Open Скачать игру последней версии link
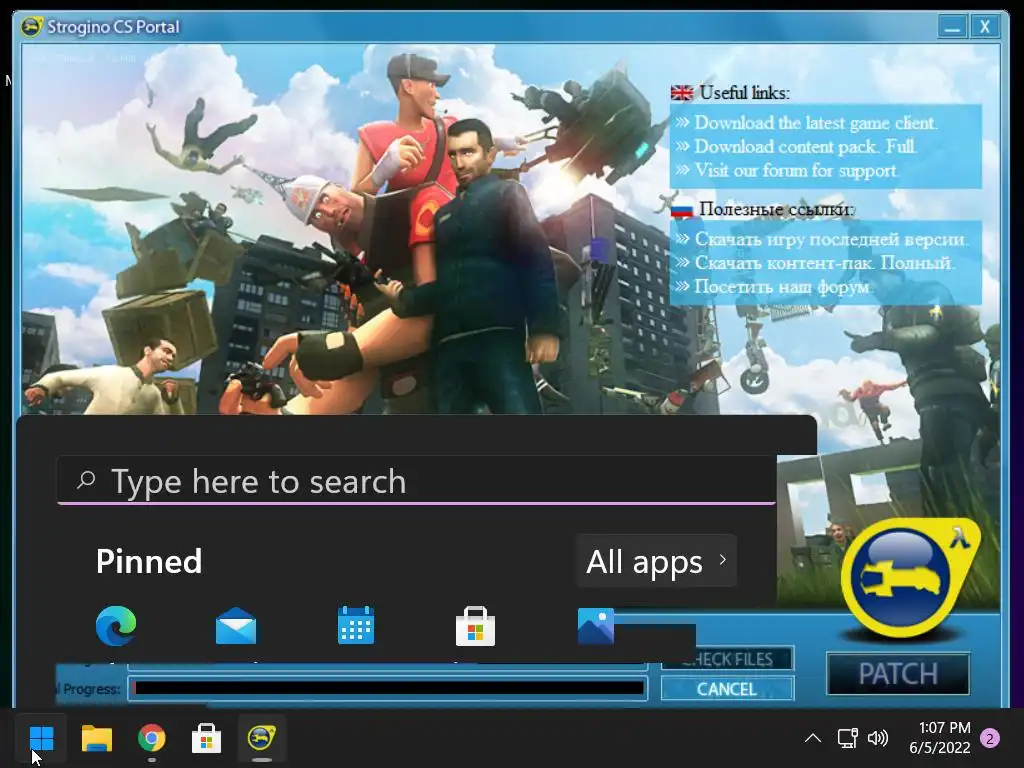Viewport: 1024px width, 768px height. click(x=830, y=239)
